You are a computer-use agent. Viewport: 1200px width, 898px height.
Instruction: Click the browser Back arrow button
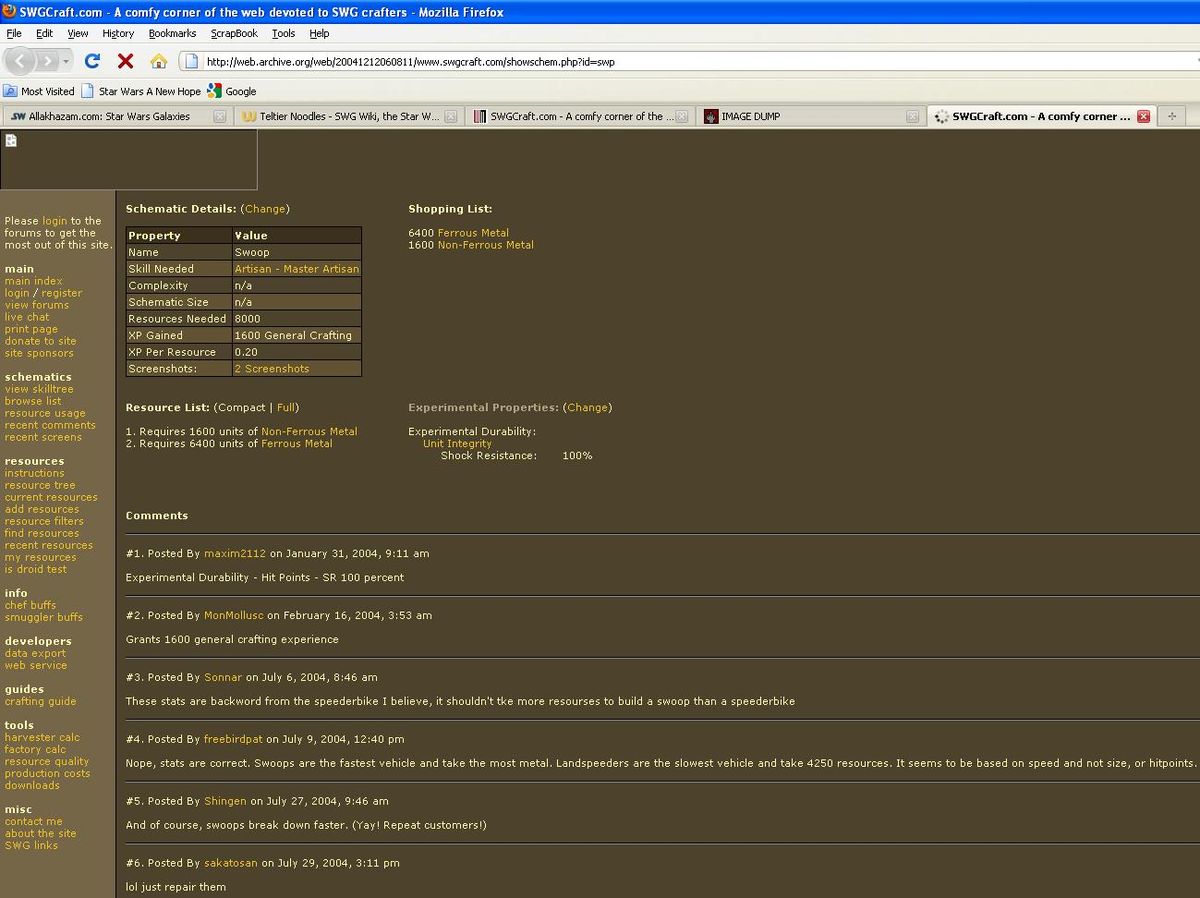tap(21, 61)
